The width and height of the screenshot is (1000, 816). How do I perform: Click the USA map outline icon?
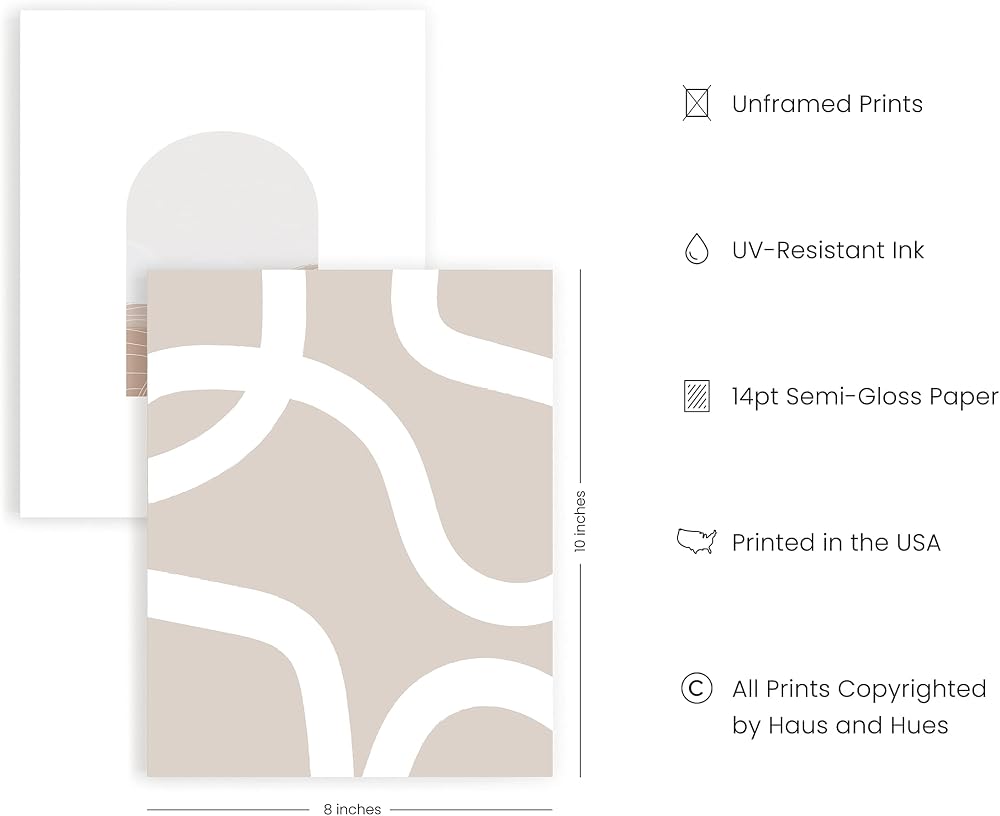696,542
